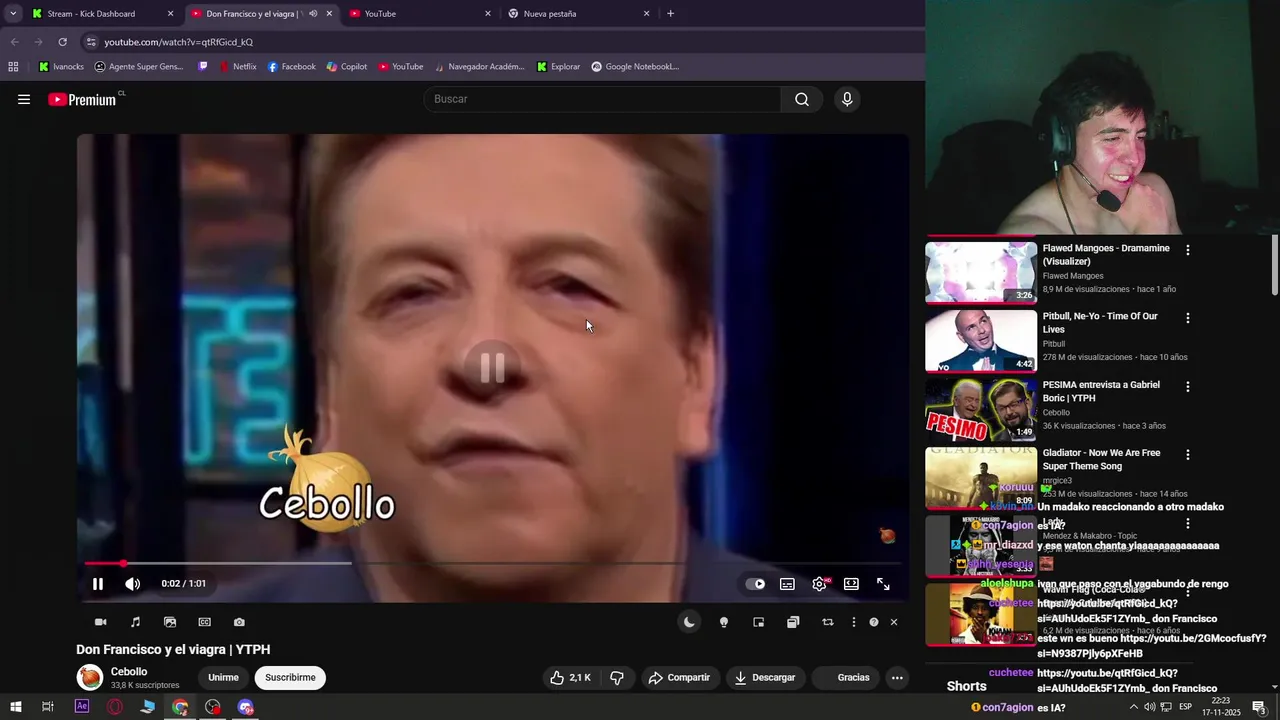Open the Facebook bookmark

(291, 67)
